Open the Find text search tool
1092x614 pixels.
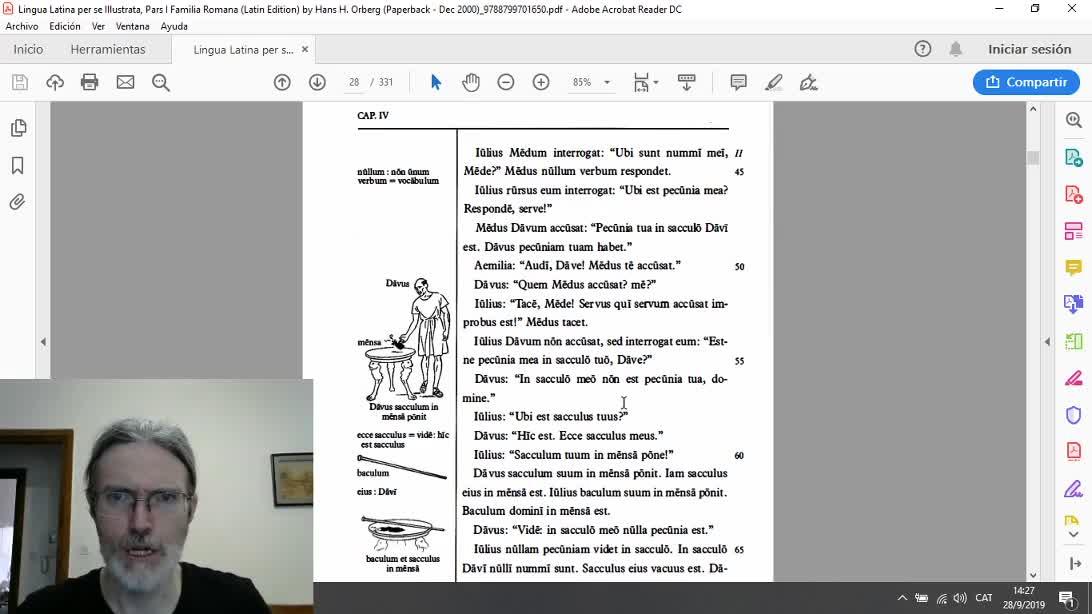coord(161,82)
